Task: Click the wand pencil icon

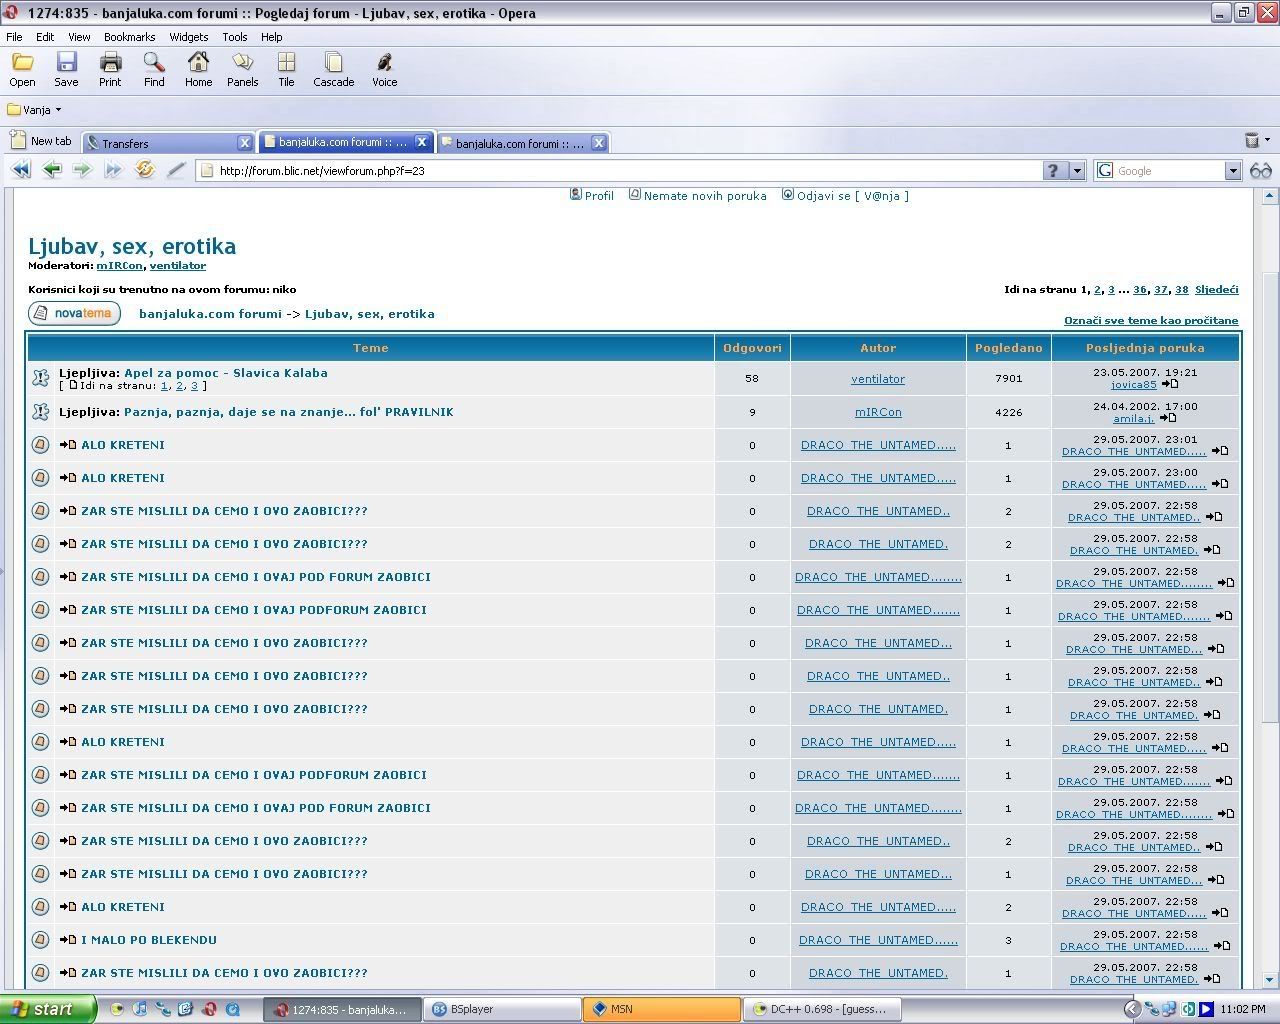Action: point(177,170)
